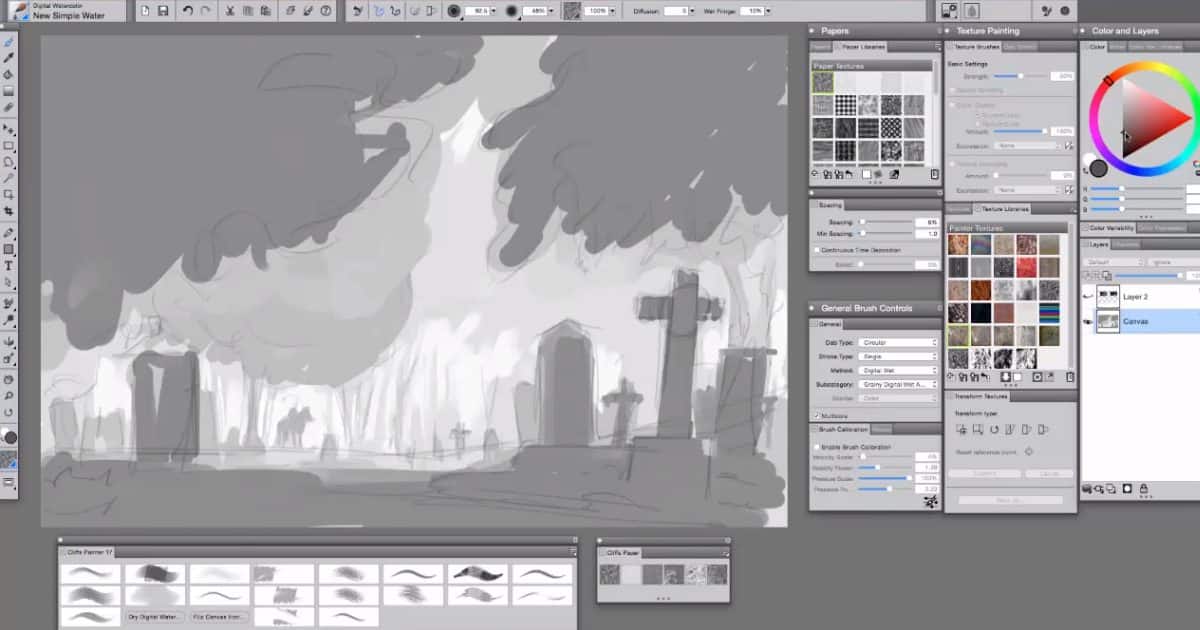This screenshot has width=1200, height=630.
Task: Open the Method dropdown set to Digital Wet
Action: click(x=897, y=369)
